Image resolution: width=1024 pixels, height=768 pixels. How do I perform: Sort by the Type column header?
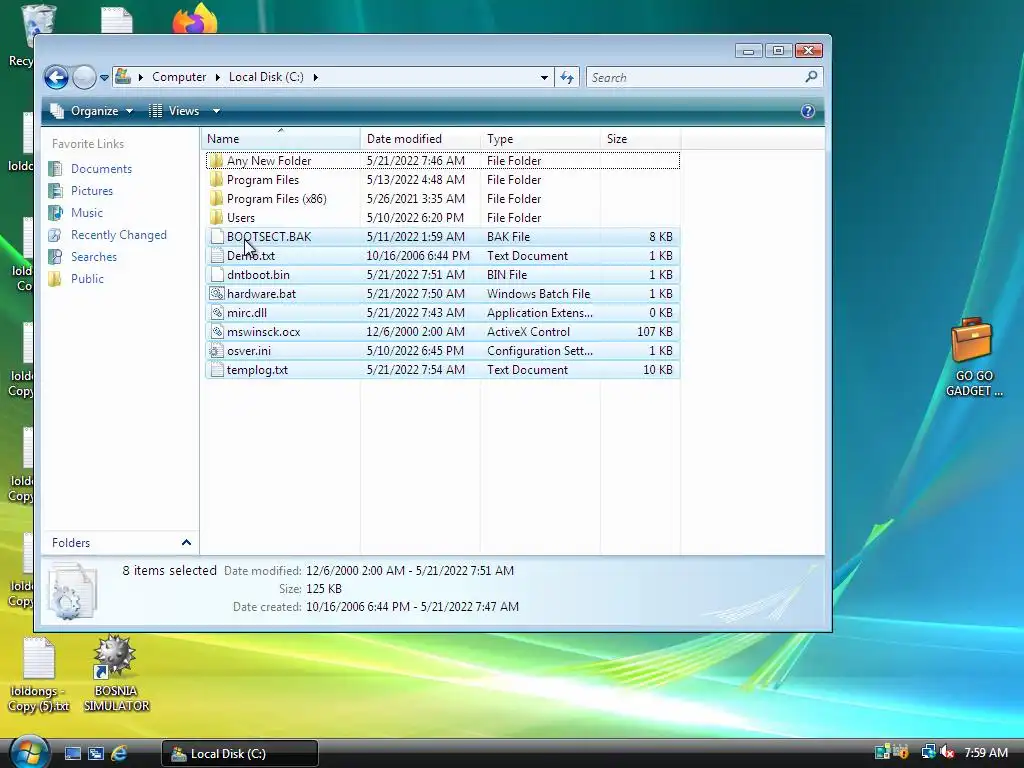(540, 138)
